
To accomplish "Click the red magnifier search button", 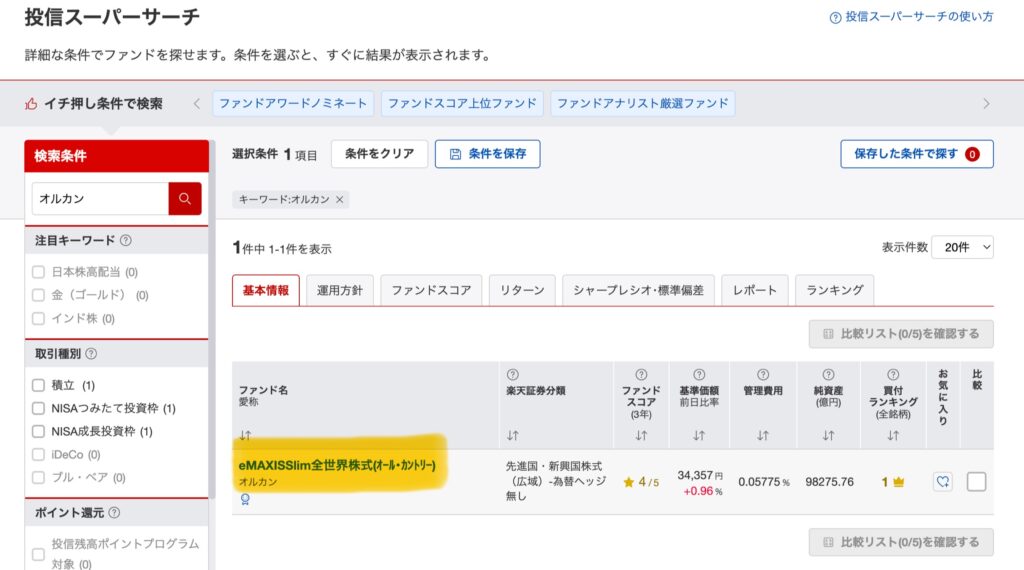I will 185,199.
